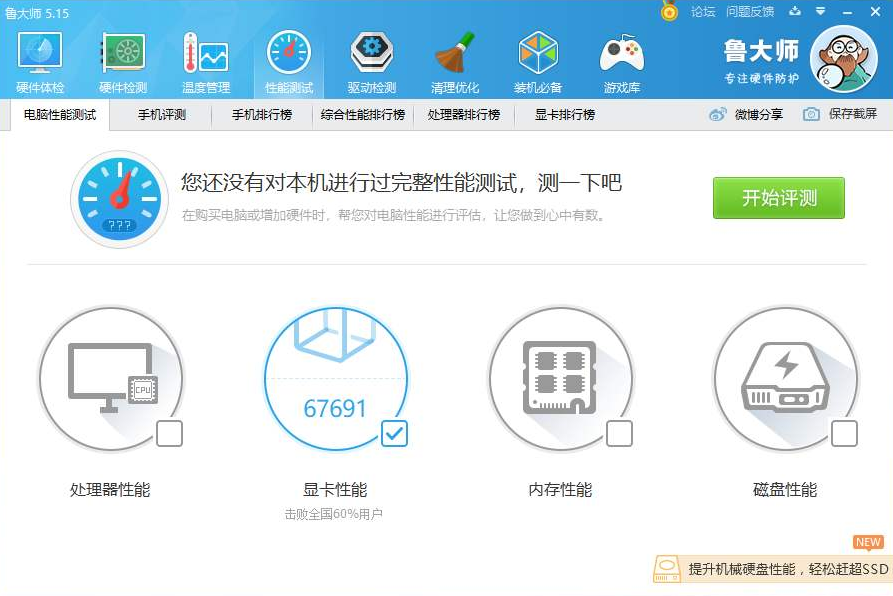Close the Ludashi window
The height and width of the screenshot is (596, 893).
tap(875, 11)
